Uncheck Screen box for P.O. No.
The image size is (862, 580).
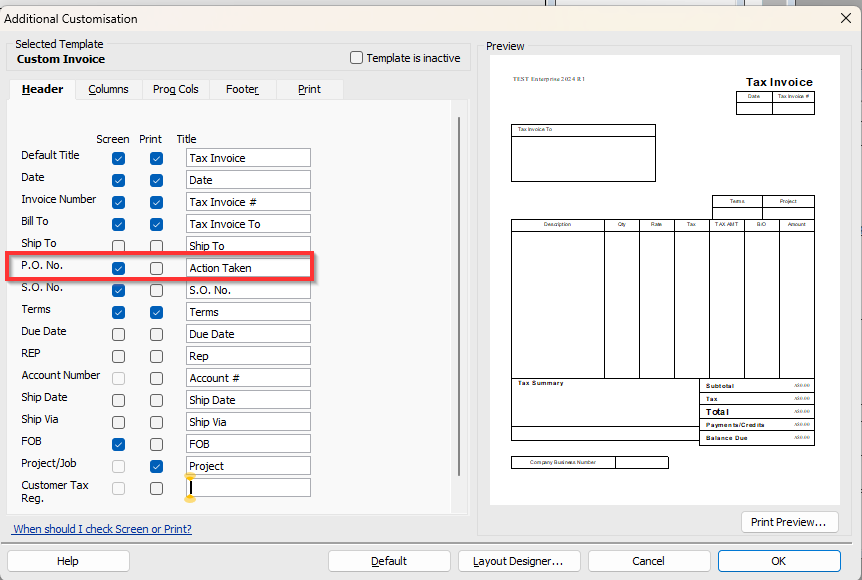pyautogui.click(x=118, y=268)
